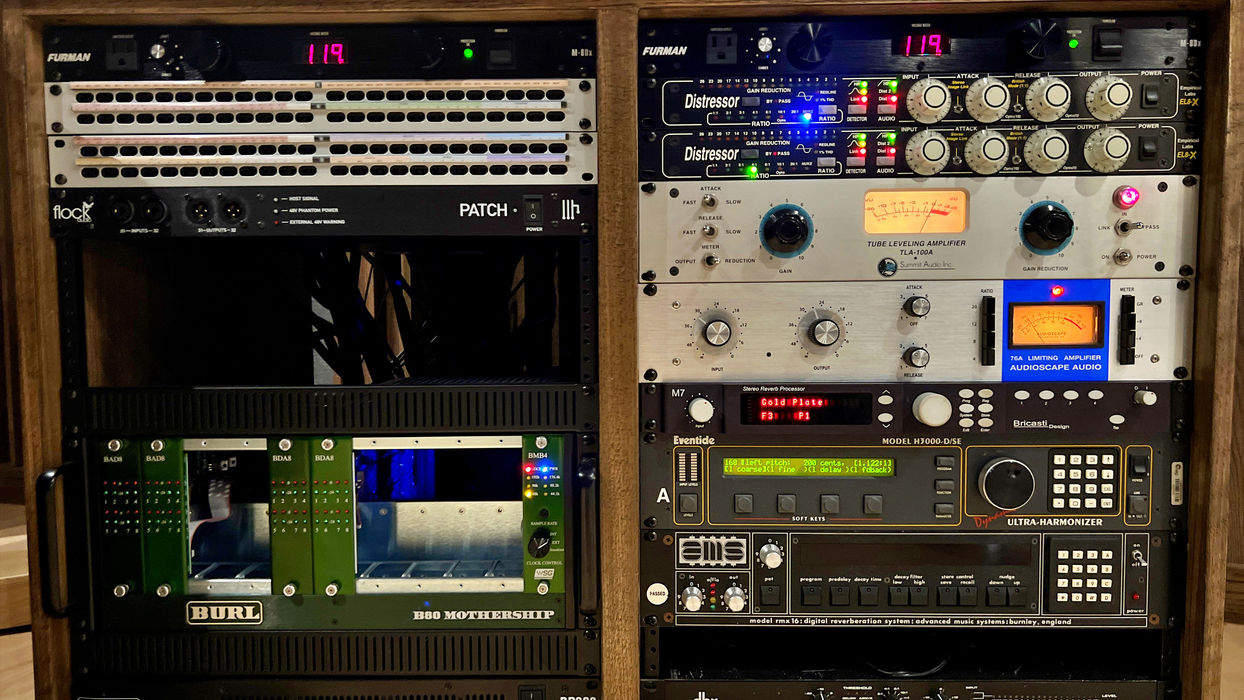Flip the Eventide H3000 power switch
This screenshot has height=700, width=1244.
click(x=1139, y=464)
